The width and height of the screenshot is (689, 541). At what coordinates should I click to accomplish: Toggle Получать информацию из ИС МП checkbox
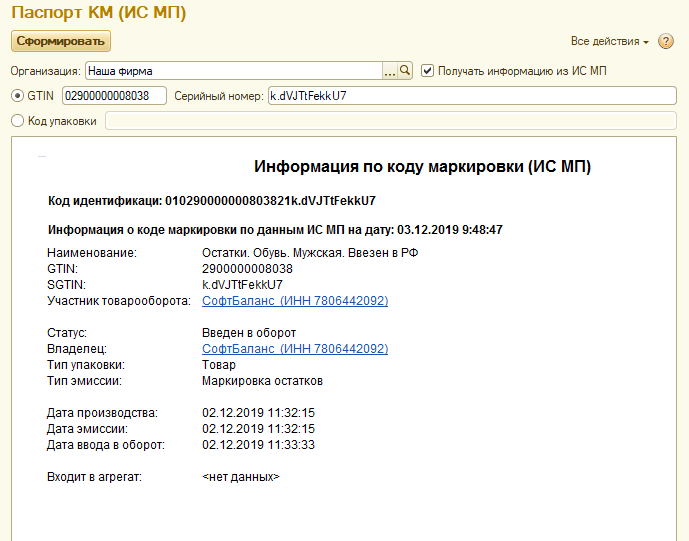428,71
